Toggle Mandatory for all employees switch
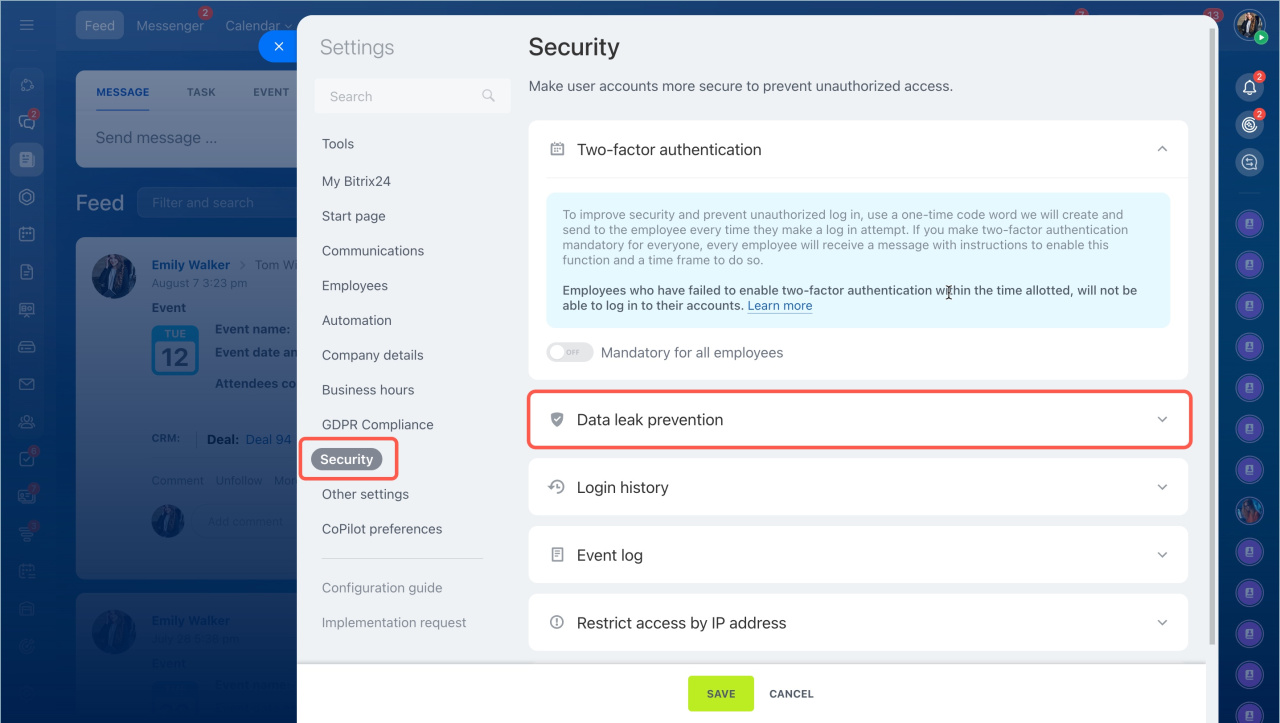The image size is (1280, 723). (569, 352)
